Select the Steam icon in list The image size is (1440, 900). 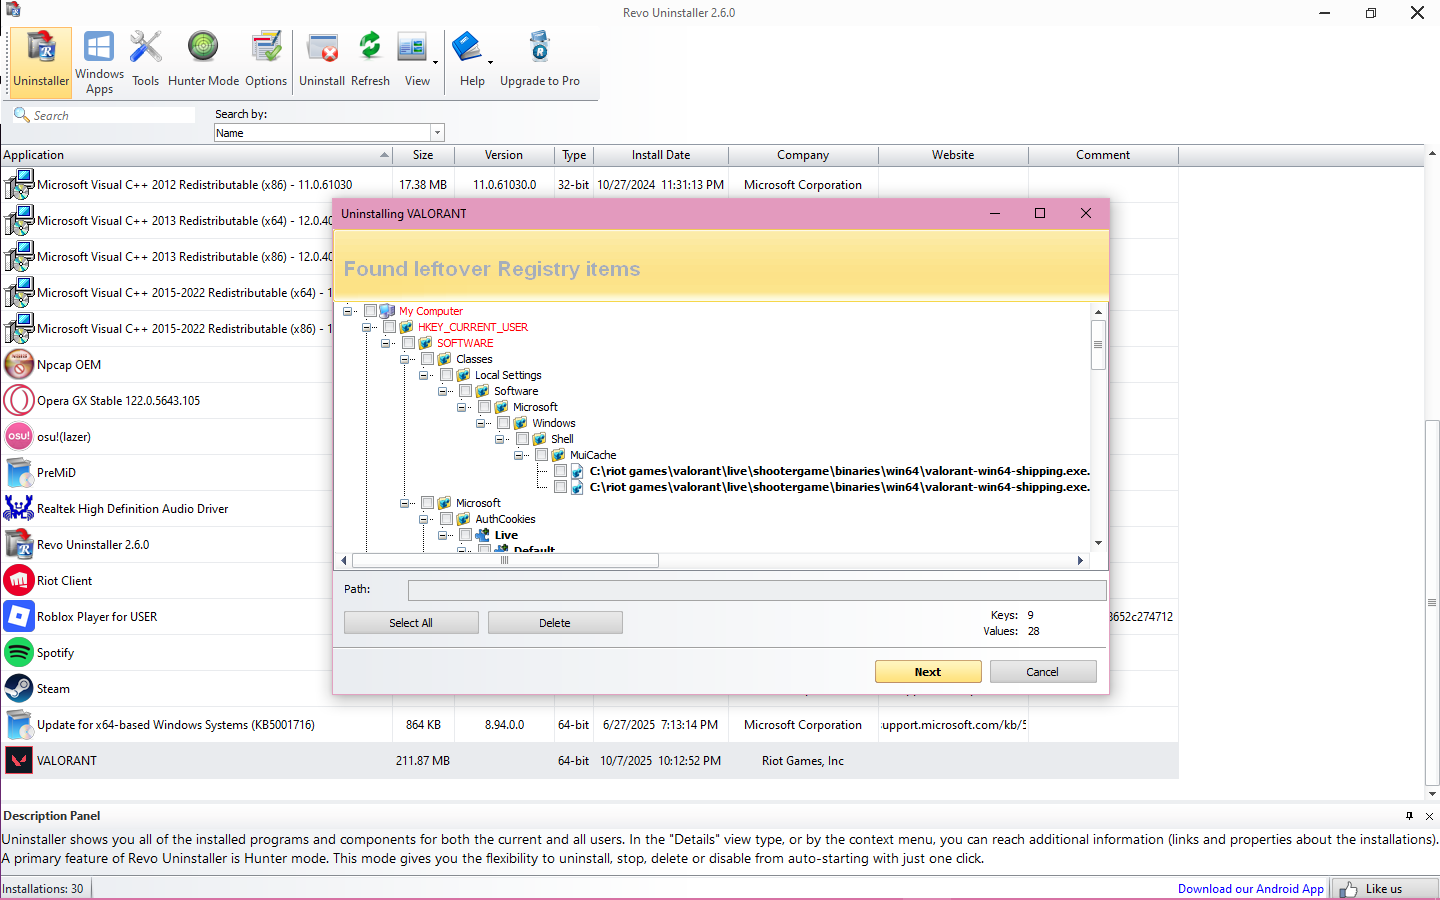point(19,689)
